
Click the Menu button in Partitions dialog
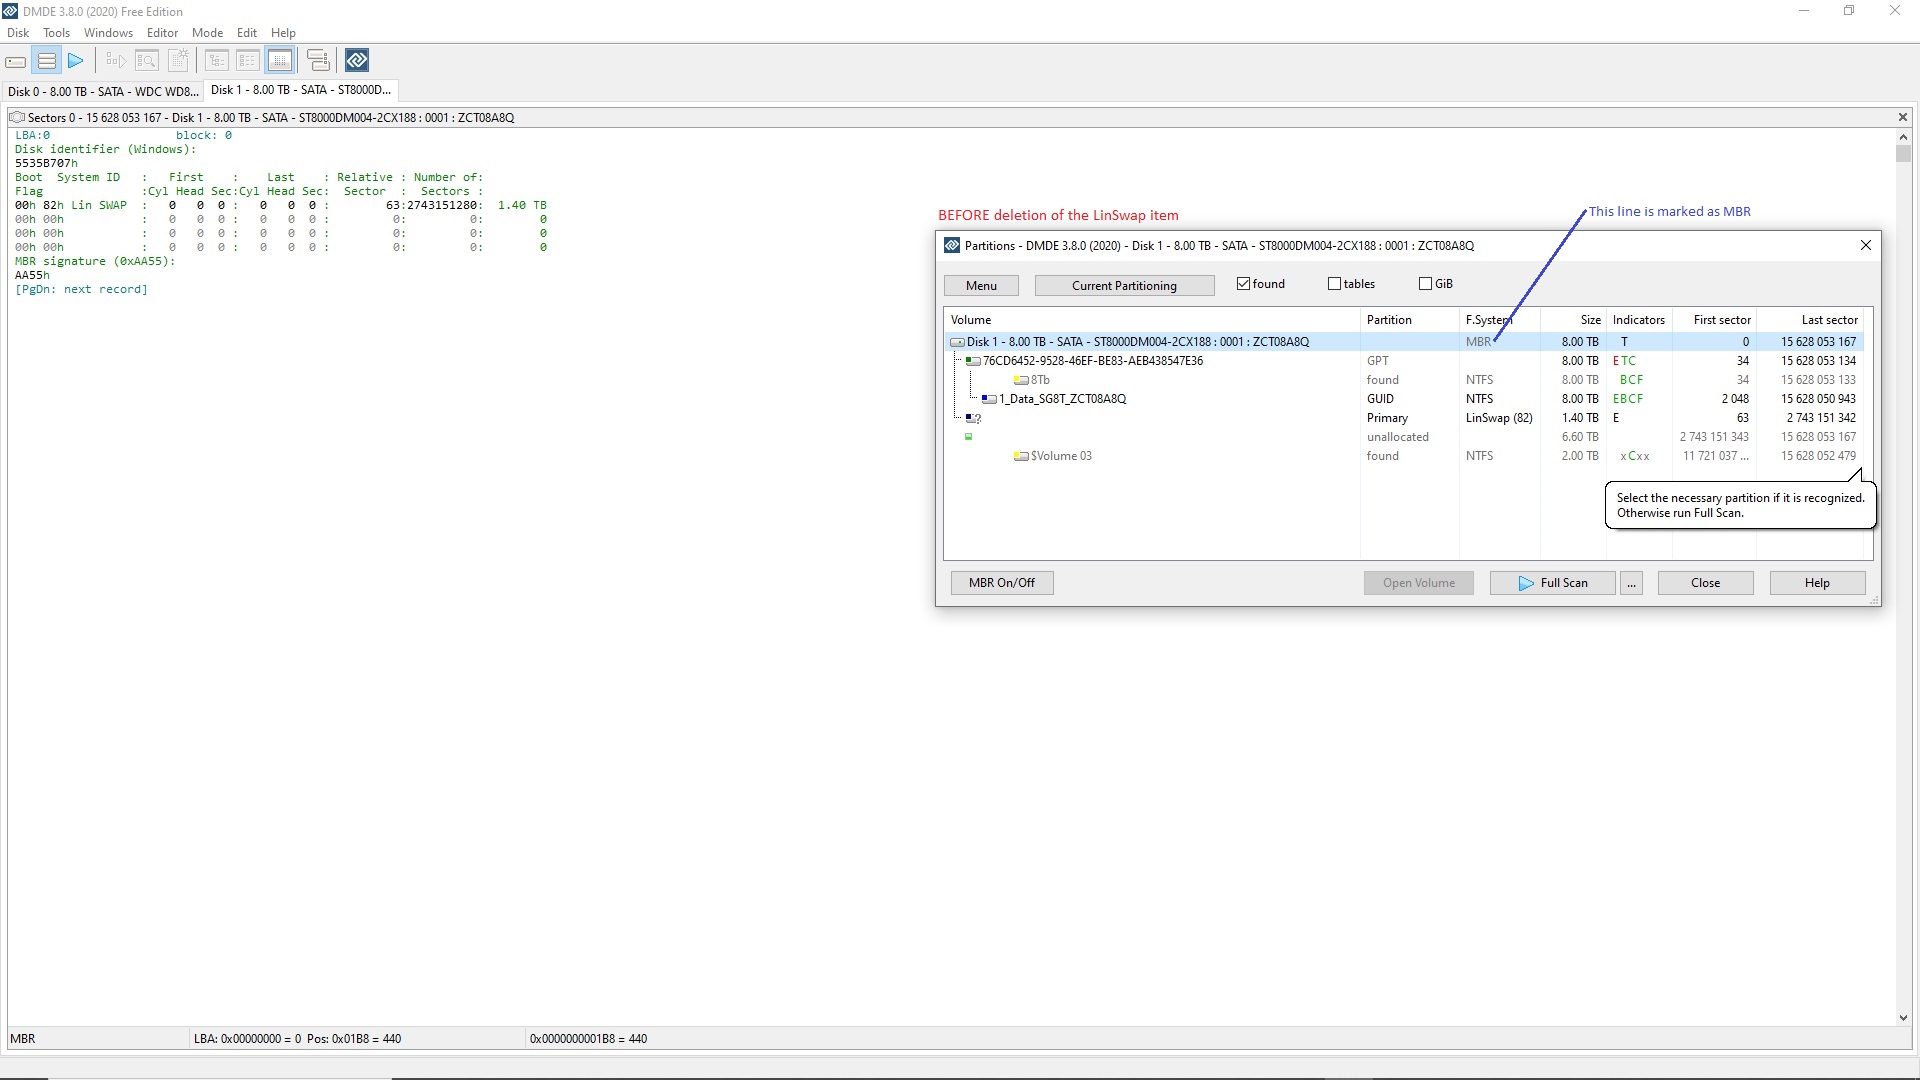[981, 286]
